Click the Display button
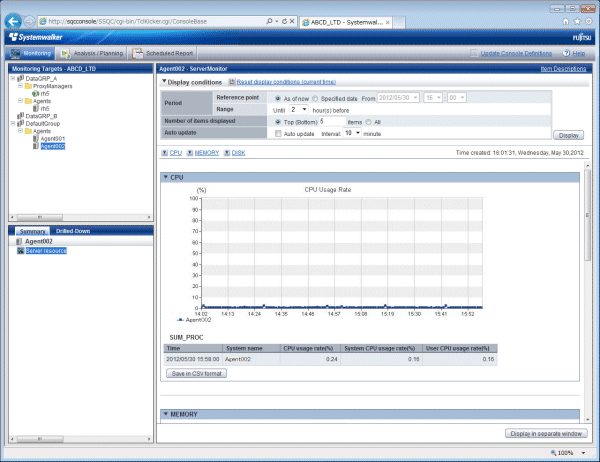Image resolution: width=600 pixels, height=462 pixels. click(569, 135)
